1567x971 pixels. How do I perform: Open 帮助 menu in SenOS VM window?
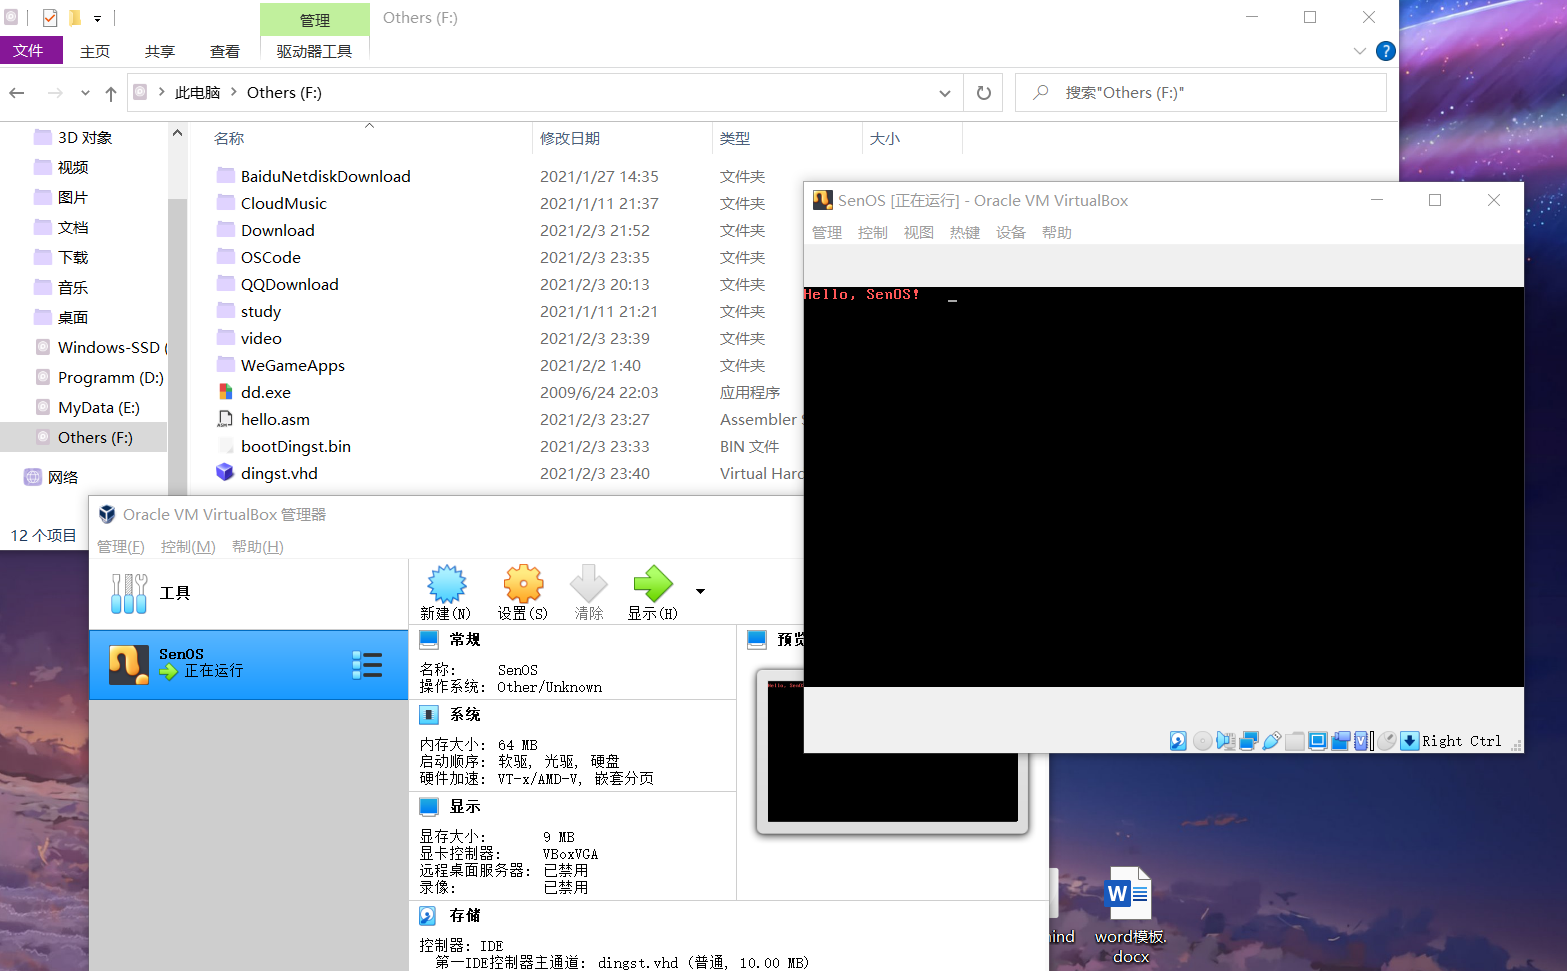[1057, 232]
